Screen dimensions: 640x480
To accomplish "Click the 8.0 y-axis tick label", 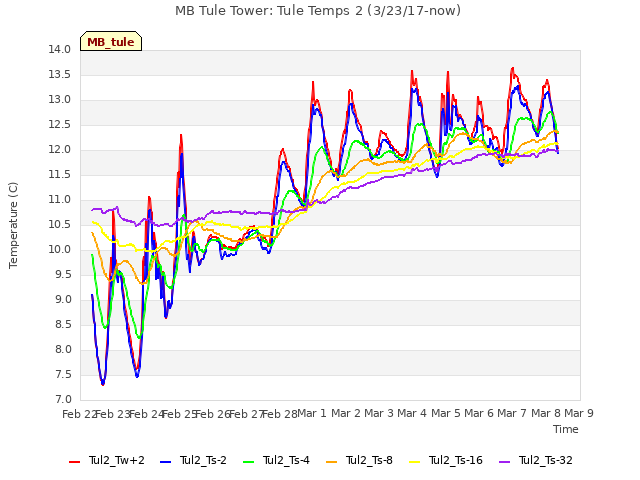I will pyautogui.click(x=63, y=349).
